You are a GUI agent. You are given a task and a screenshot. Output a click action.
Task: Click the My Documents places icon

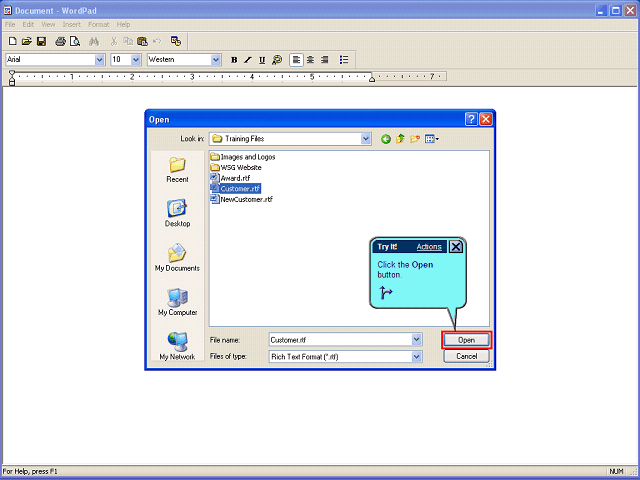pos(178,258)
